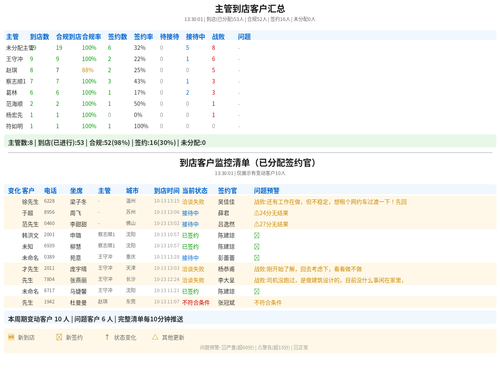Click the phone number 1942
Screen dimensions: 500x370
click(x=49, y=302)
